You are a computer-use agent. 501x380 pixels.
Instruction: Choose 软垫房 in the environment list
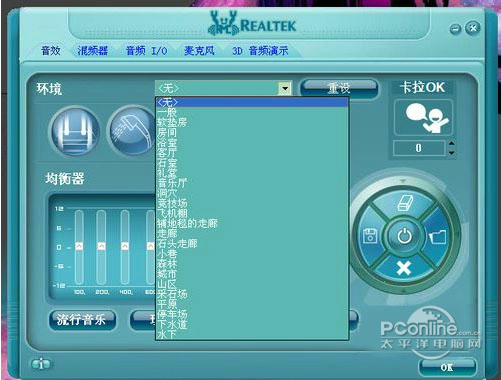tap(252, 122)
